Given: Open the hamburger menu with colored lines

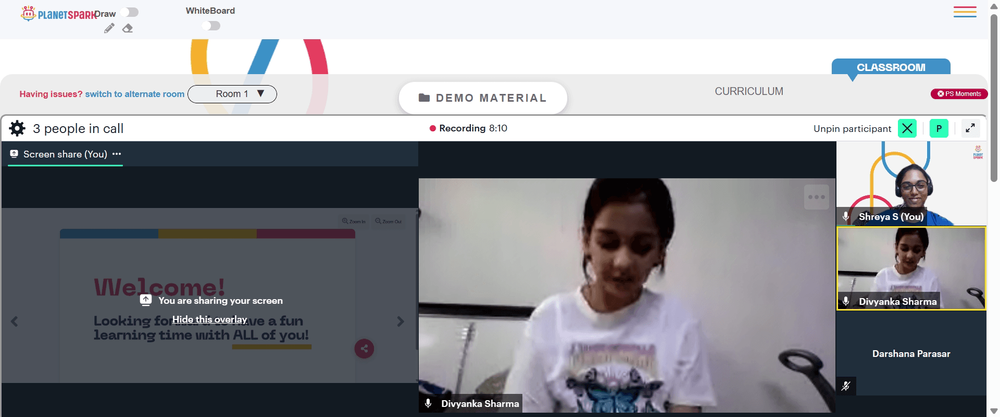Looking at the screenshot, I should coord(965,11).
